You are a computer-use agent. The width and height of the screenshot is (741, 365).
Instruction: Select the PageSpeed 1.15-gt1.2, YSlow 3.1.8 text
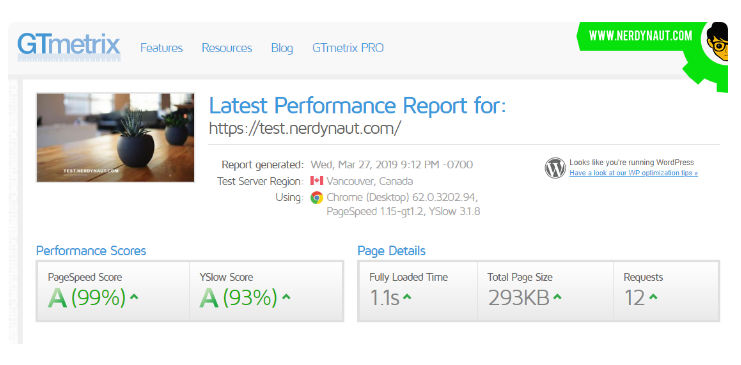(403, 211)
